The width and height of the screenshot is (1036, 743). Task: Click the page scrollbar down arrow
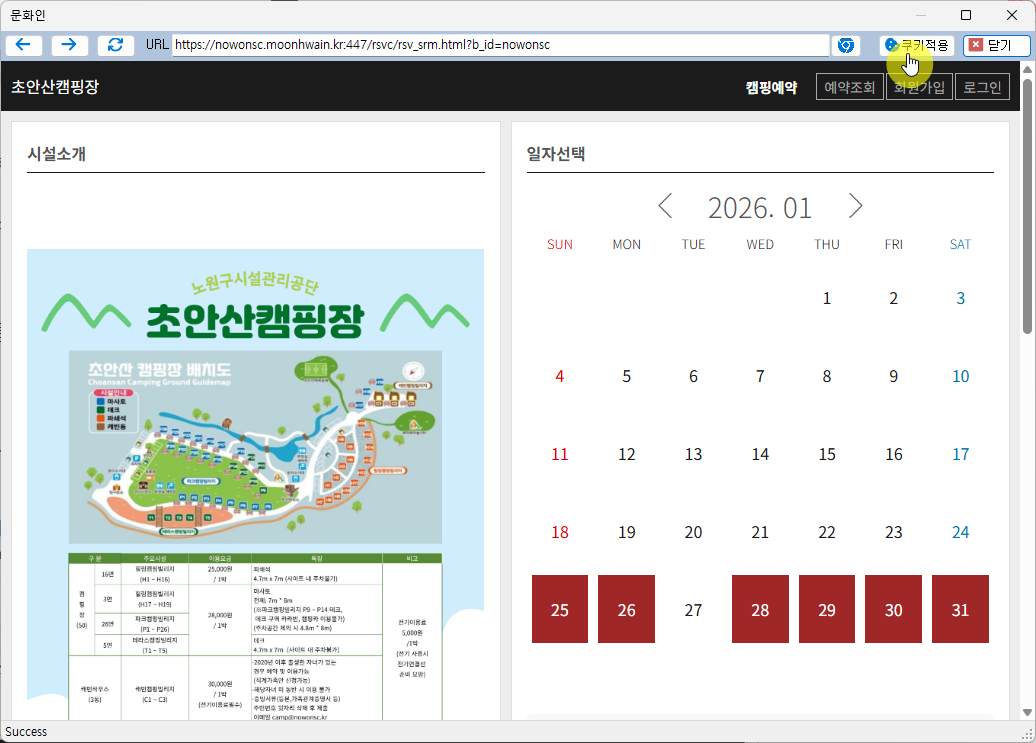1027,712
